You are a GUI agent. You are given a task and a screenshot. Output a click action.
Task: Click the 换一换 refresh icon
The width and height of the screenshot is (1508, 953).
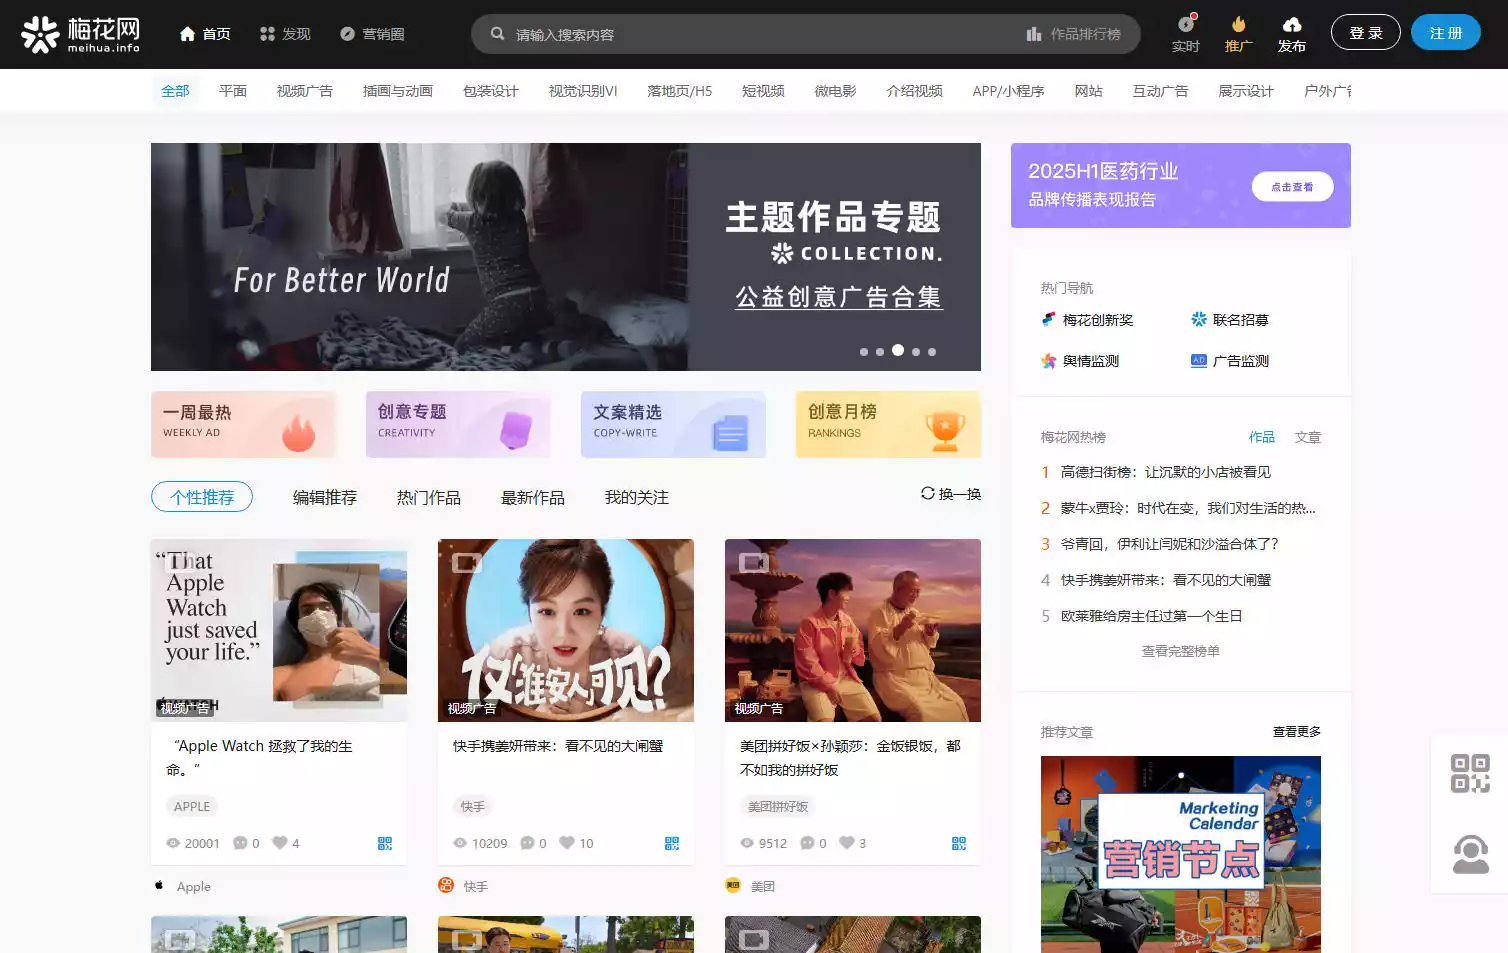(x=927, y=493)
